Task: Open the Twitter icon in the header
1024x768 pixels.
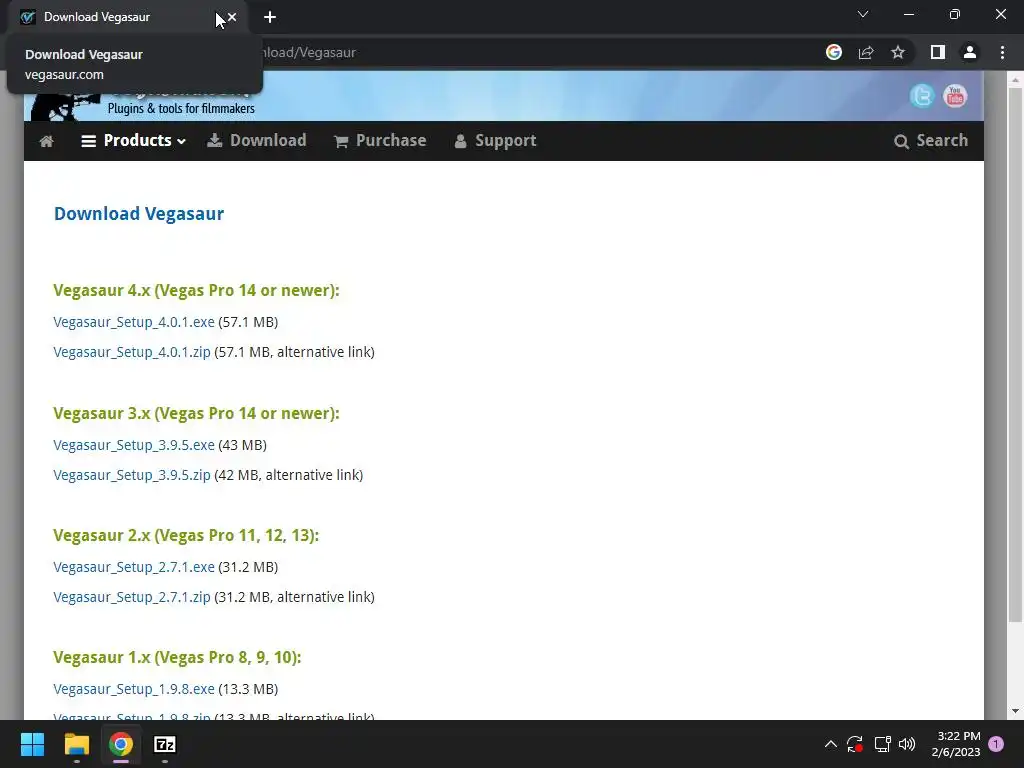Action: pos(922,97)
